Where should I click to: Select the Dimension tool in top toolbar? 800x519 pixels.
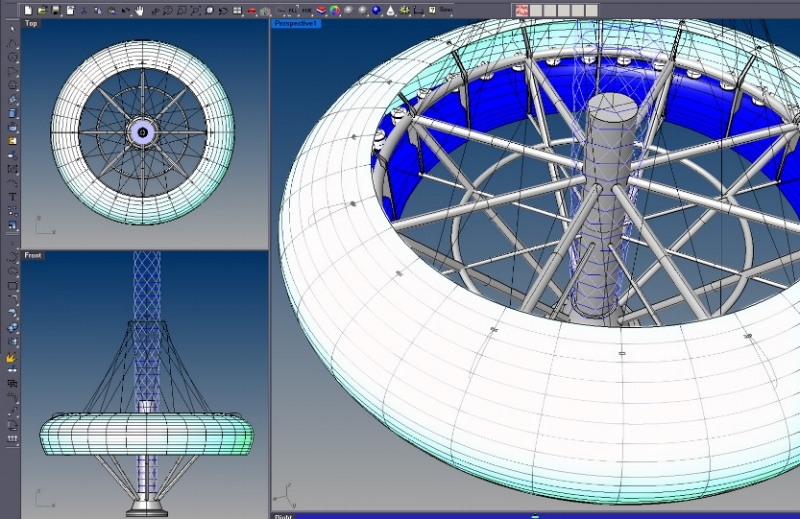click(418, 10)
